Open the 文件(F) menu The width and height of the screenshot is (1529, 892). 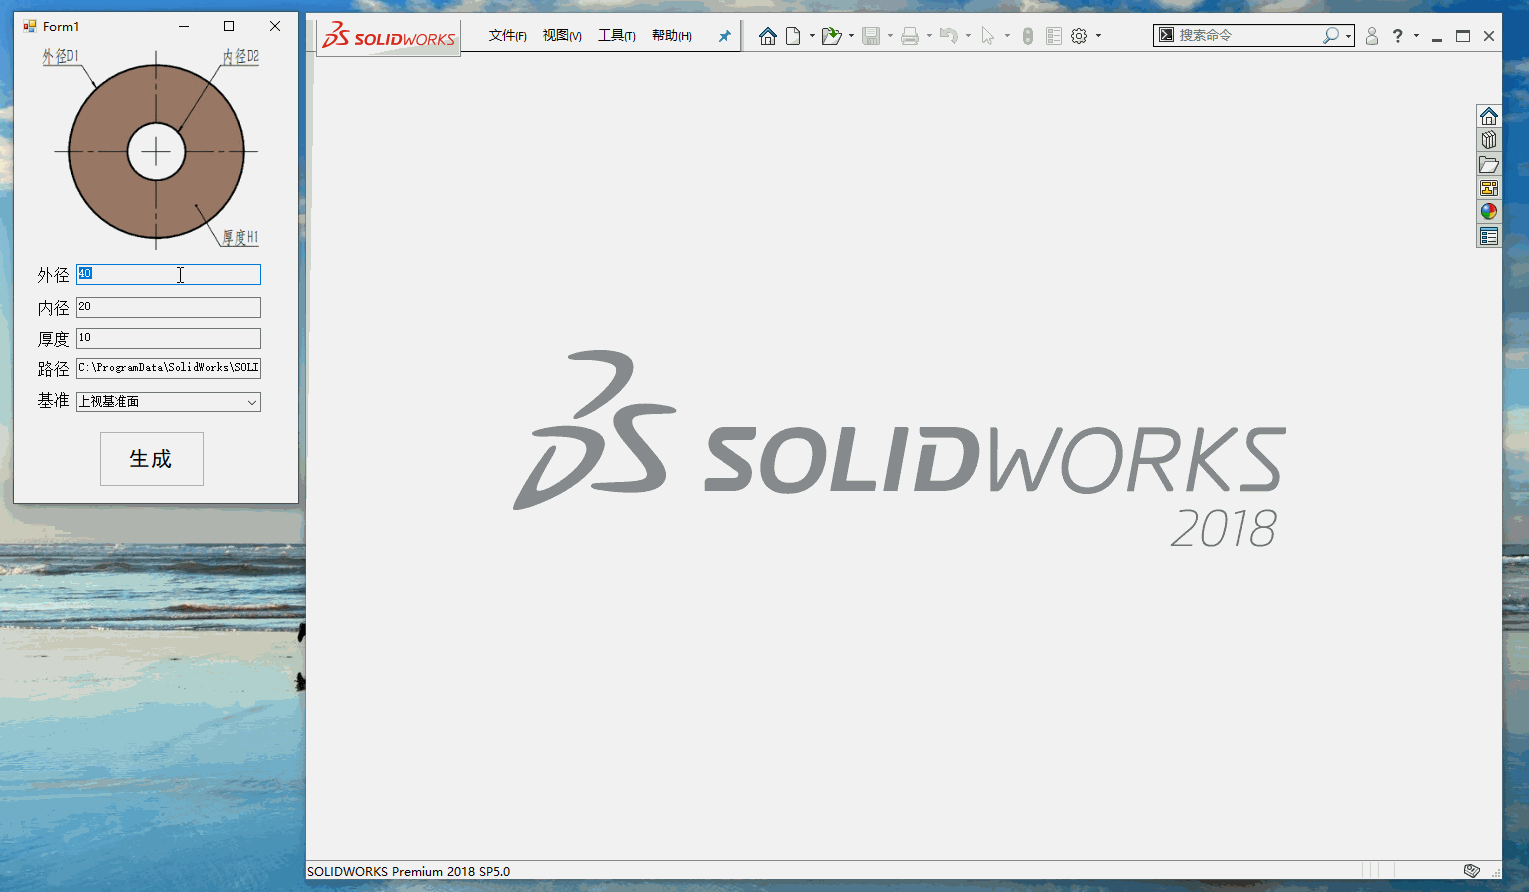coord(506,34)
